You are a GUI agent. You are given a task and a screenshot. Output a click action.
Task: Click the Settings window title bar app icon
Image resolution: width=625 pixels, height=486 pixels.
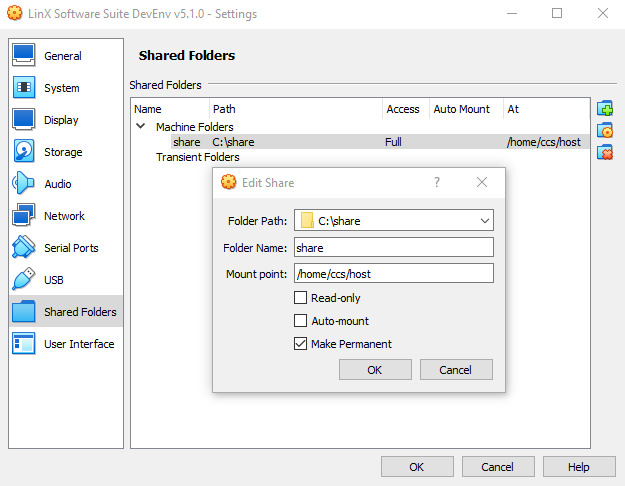15,13
